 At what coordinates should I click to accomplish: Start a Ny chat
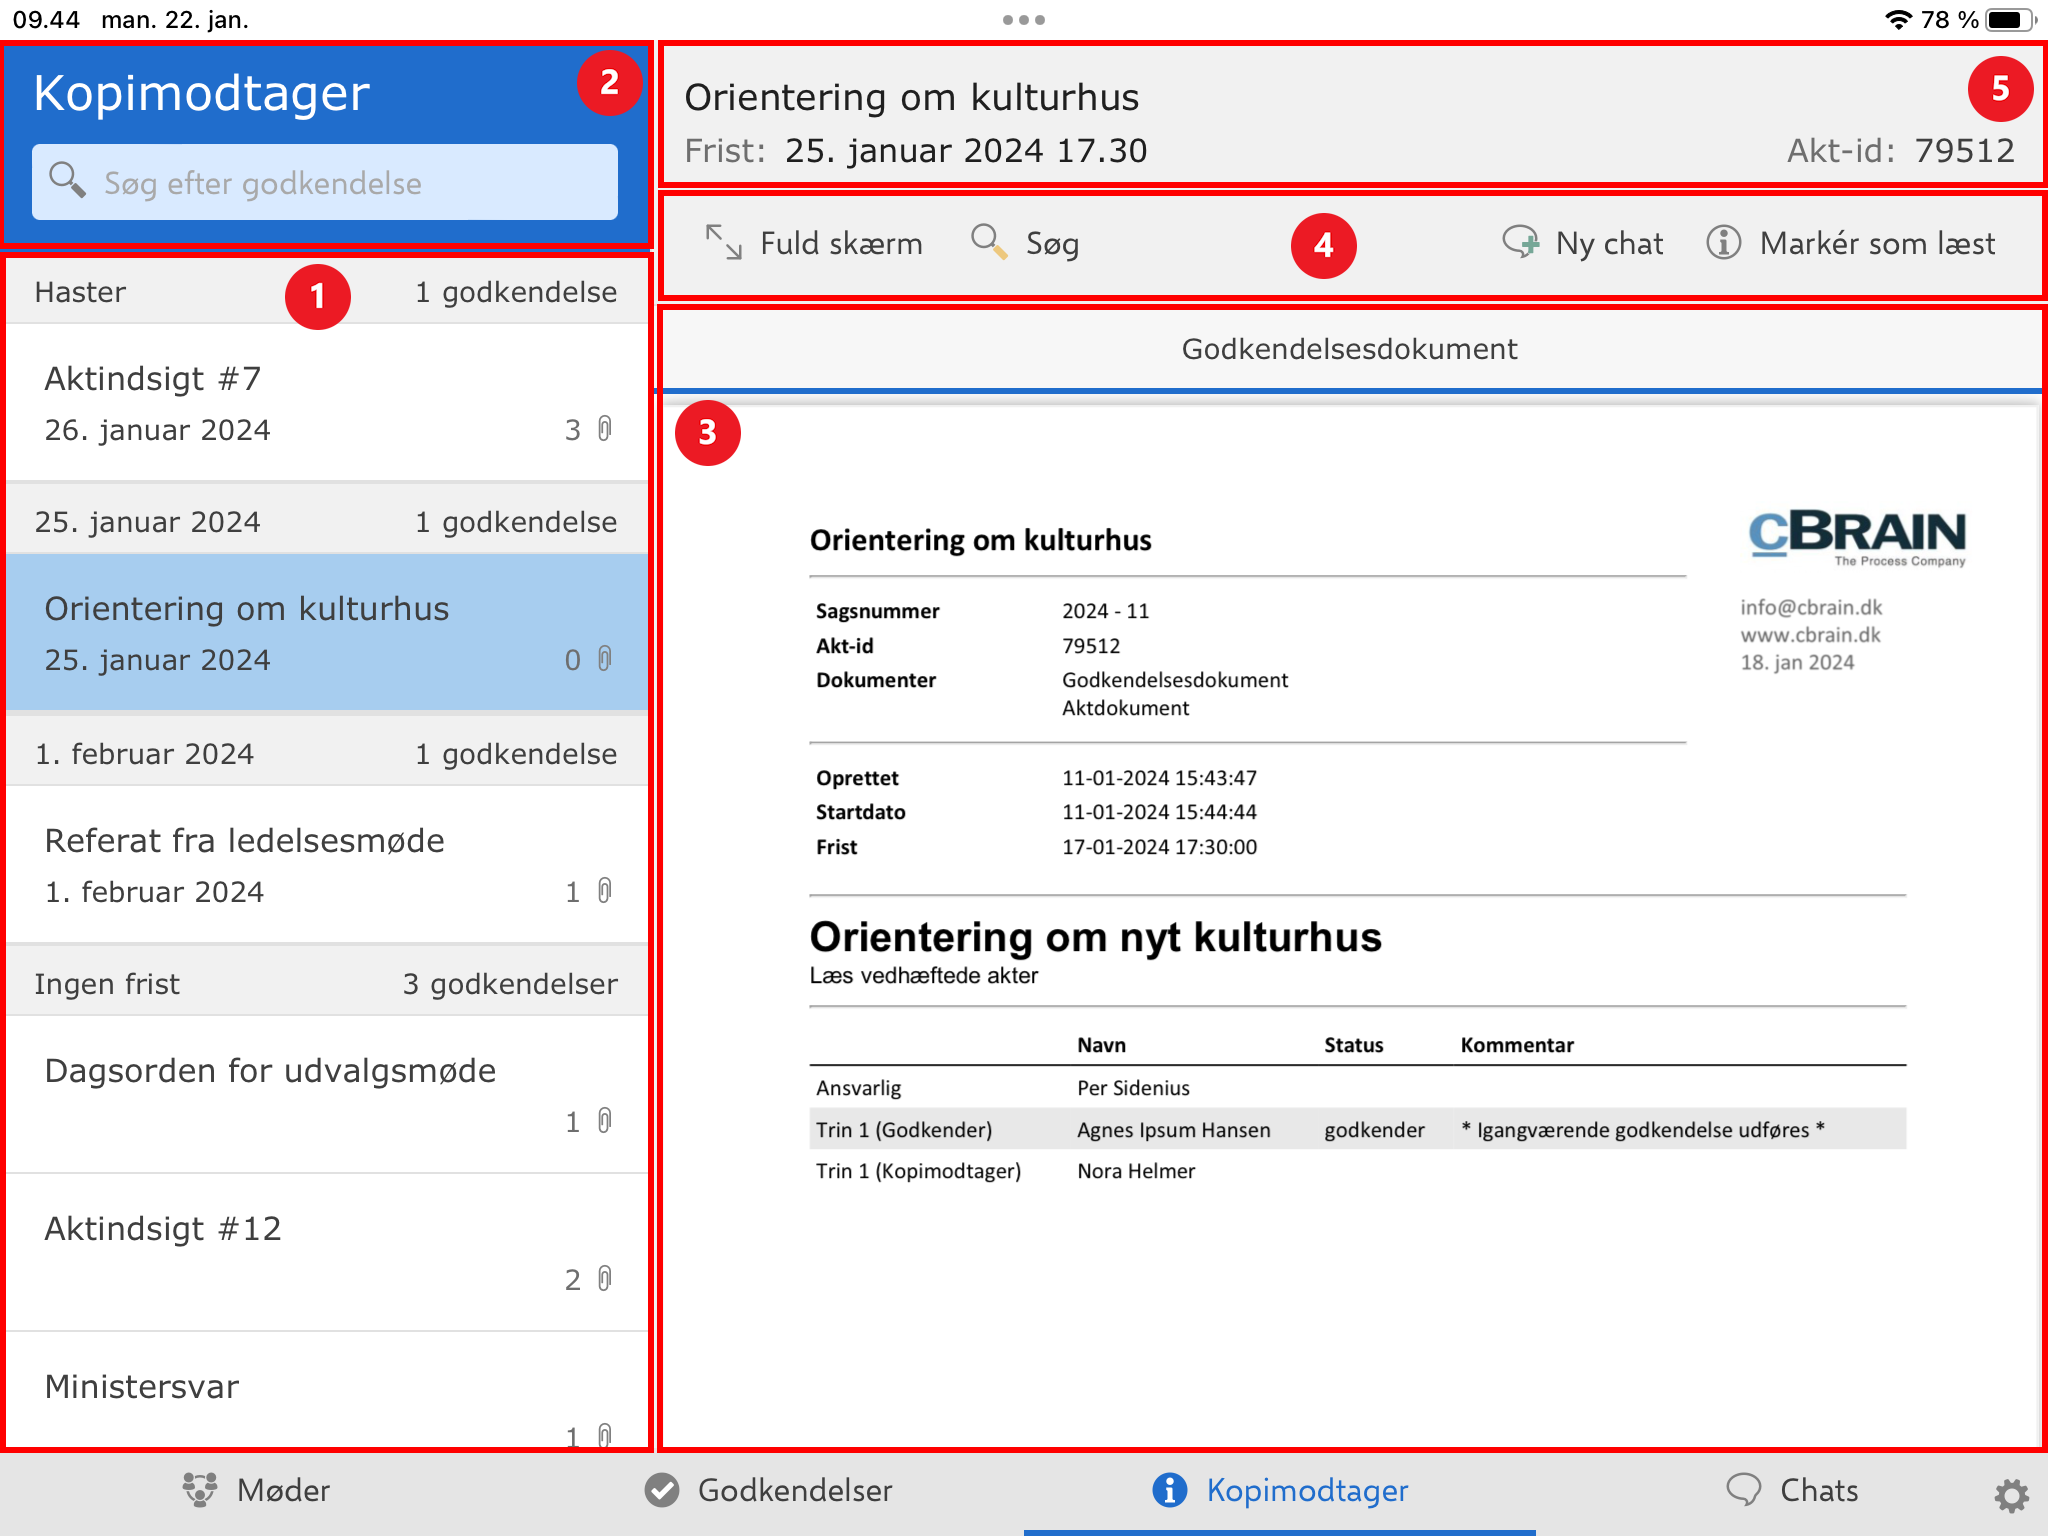click(x=1583, y=243)
